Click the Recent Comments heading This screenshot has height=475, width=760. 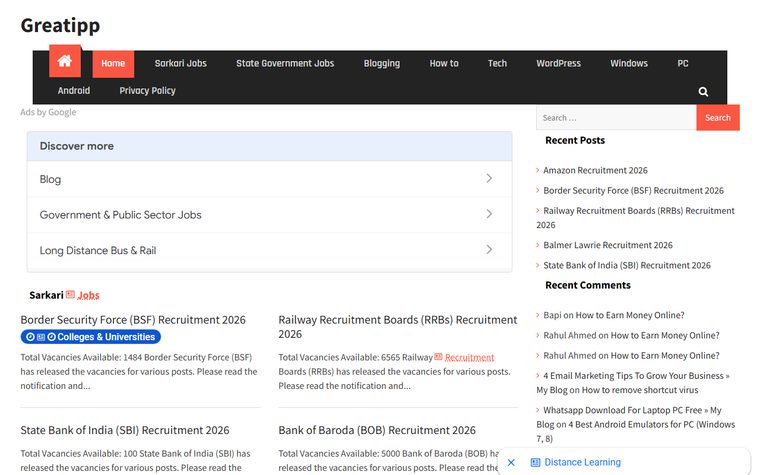click(587, 285)
